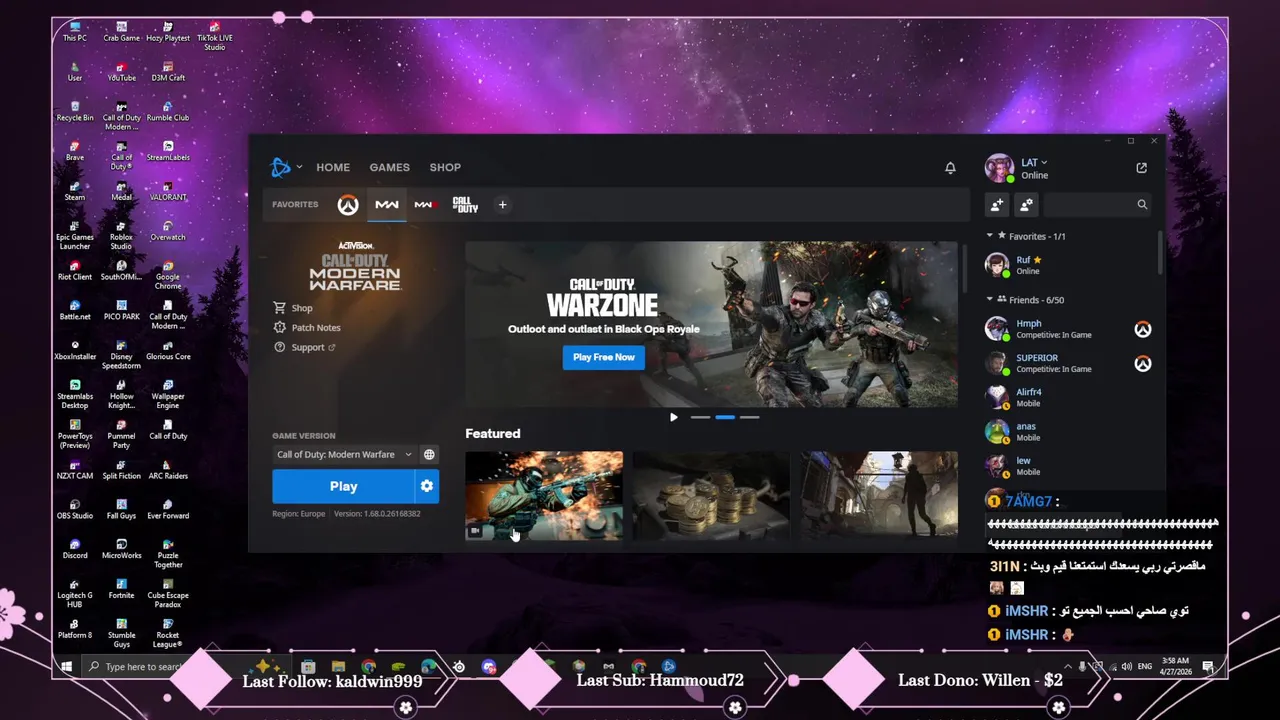The height and width of the screenshot is (720, 1280).
Task: Select friend lew in friends list
Action: coord(1070,465)
